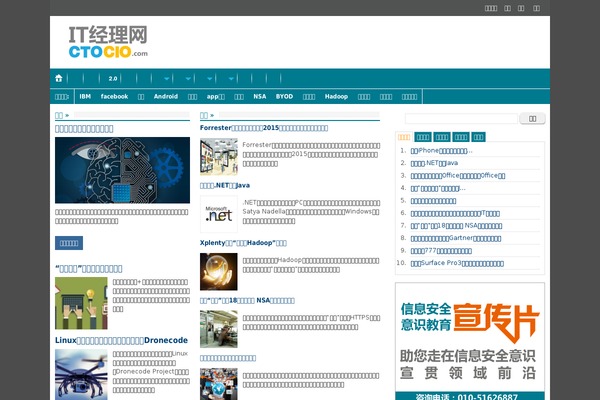The image size is (600, 400).
Task: Open ranked item 2 about .NET and Java
Action: click(434, 163)
